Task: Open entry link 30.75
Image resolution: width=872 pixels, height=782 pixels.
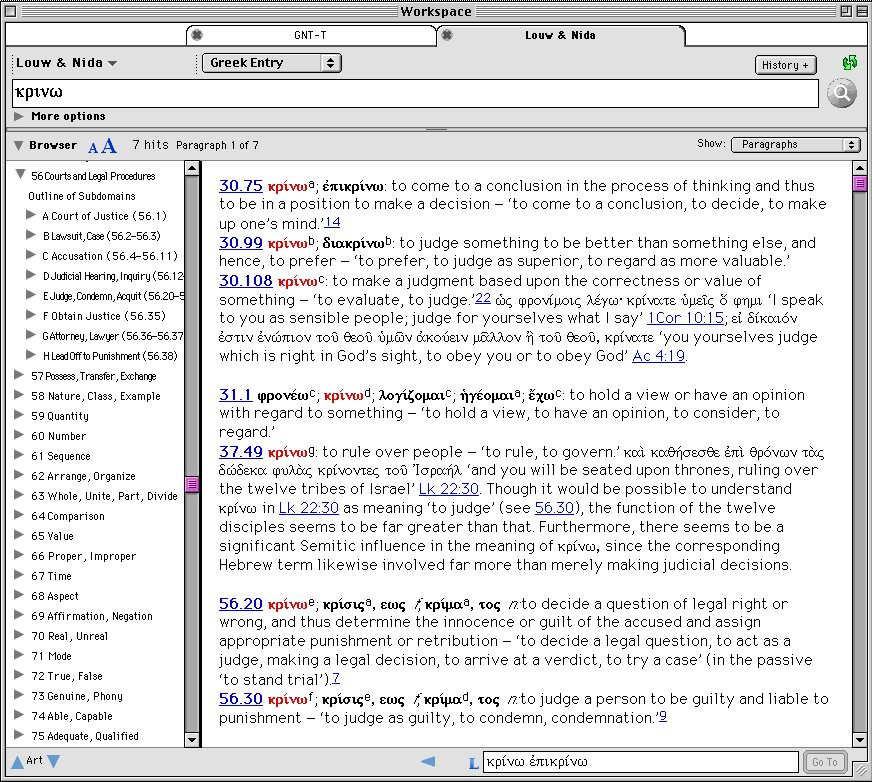Action: 240,186
